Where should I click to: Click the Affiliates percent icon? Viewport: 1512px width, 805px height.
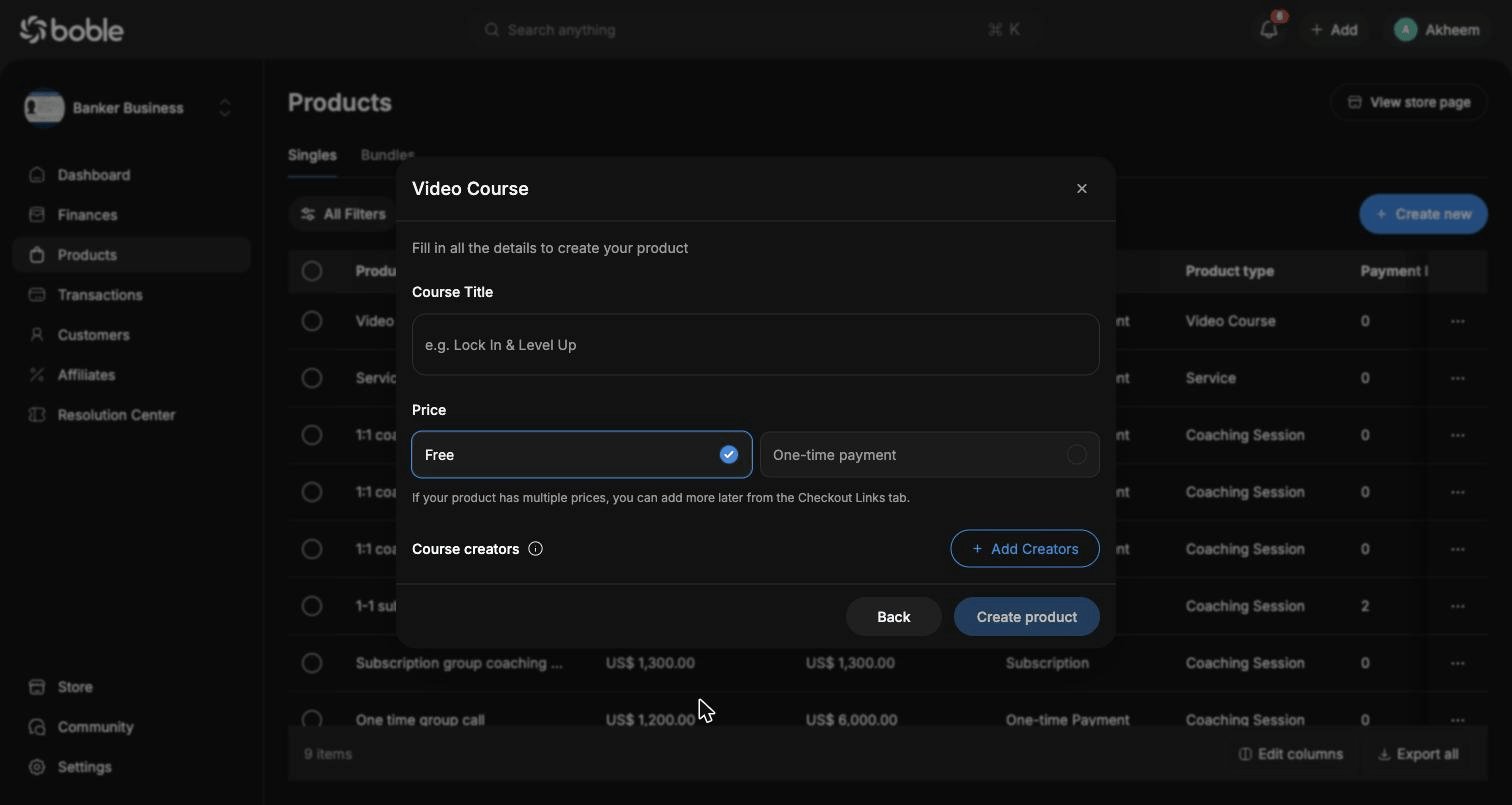click(x=37, y=375)
